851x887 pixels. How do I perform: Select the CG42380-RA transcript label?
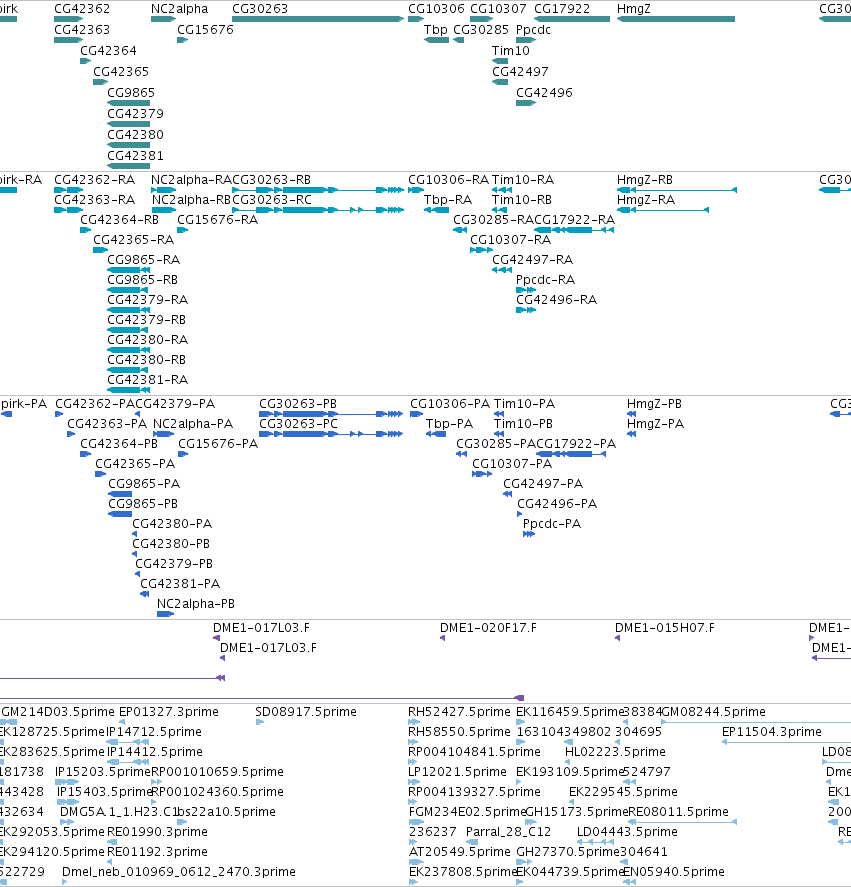coord(148,339)
